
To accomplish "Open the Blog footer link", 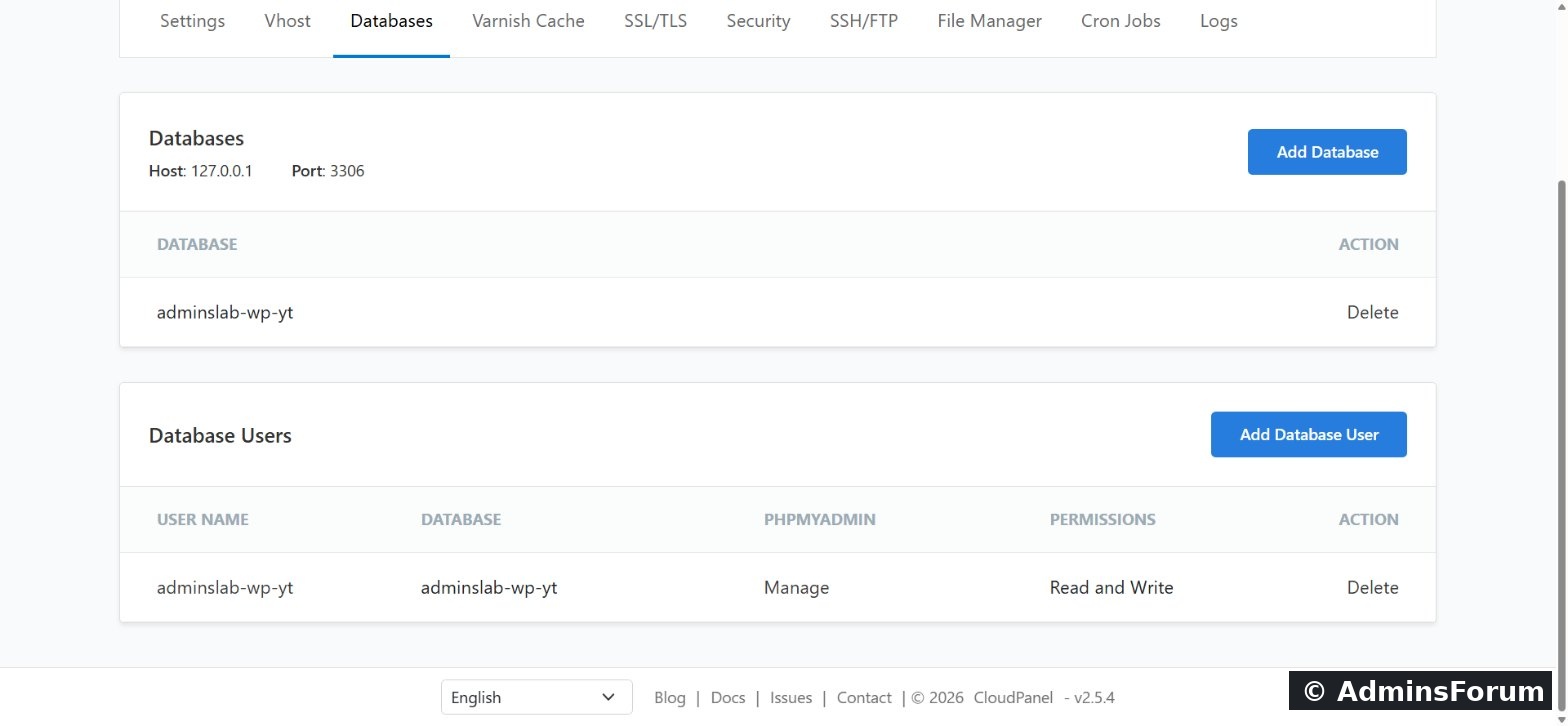I will (670, 698).
